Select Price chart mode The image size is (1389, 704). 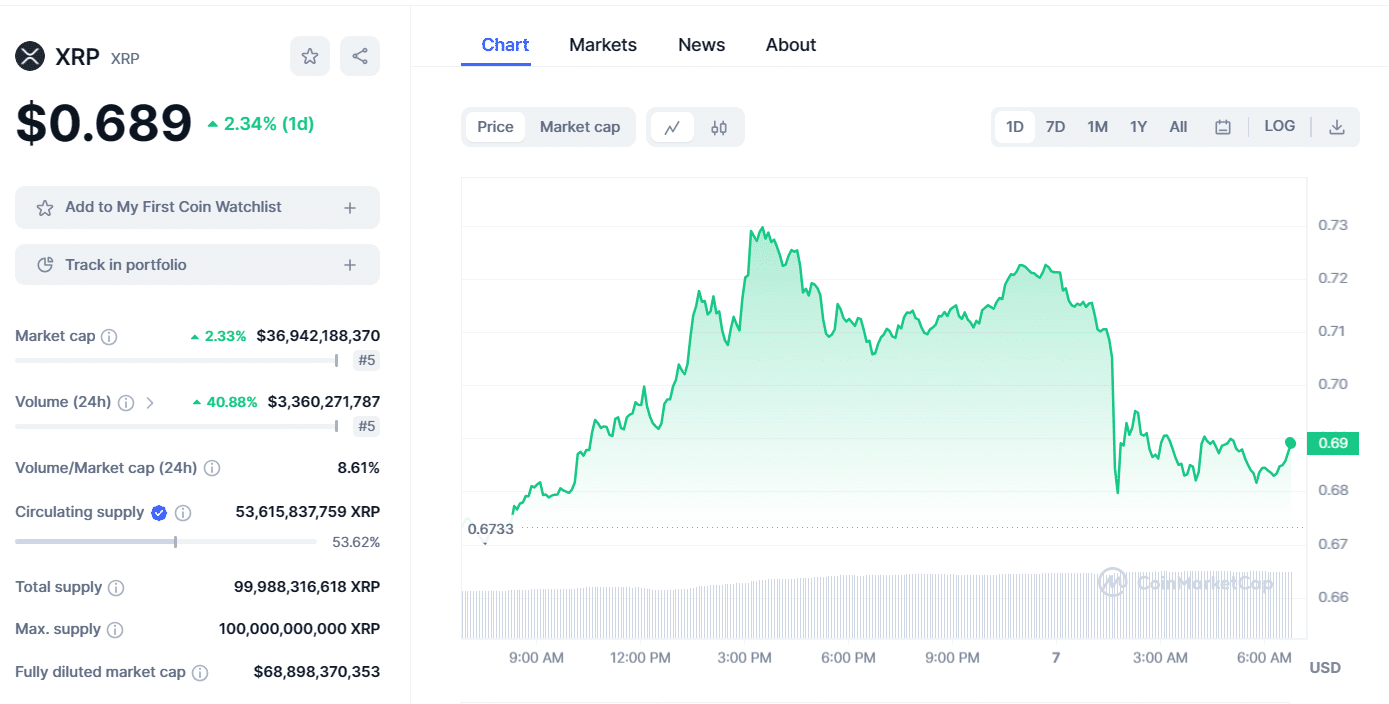tap(495, 127)
